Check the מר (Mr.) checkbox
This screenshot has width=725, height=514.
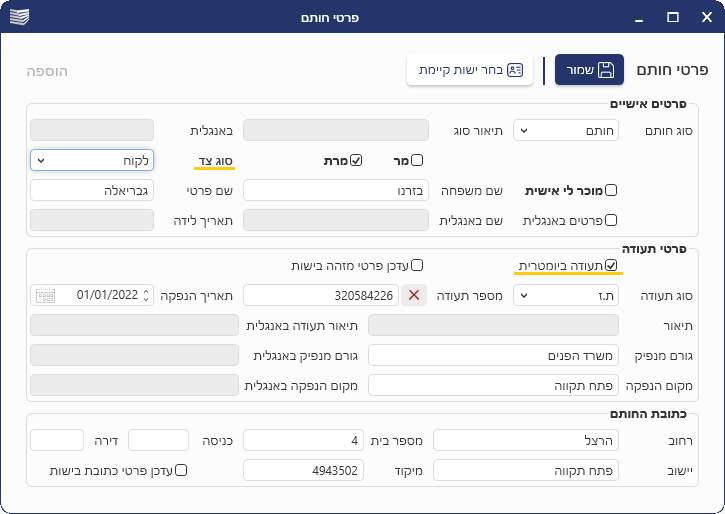[x=417, y=160]
